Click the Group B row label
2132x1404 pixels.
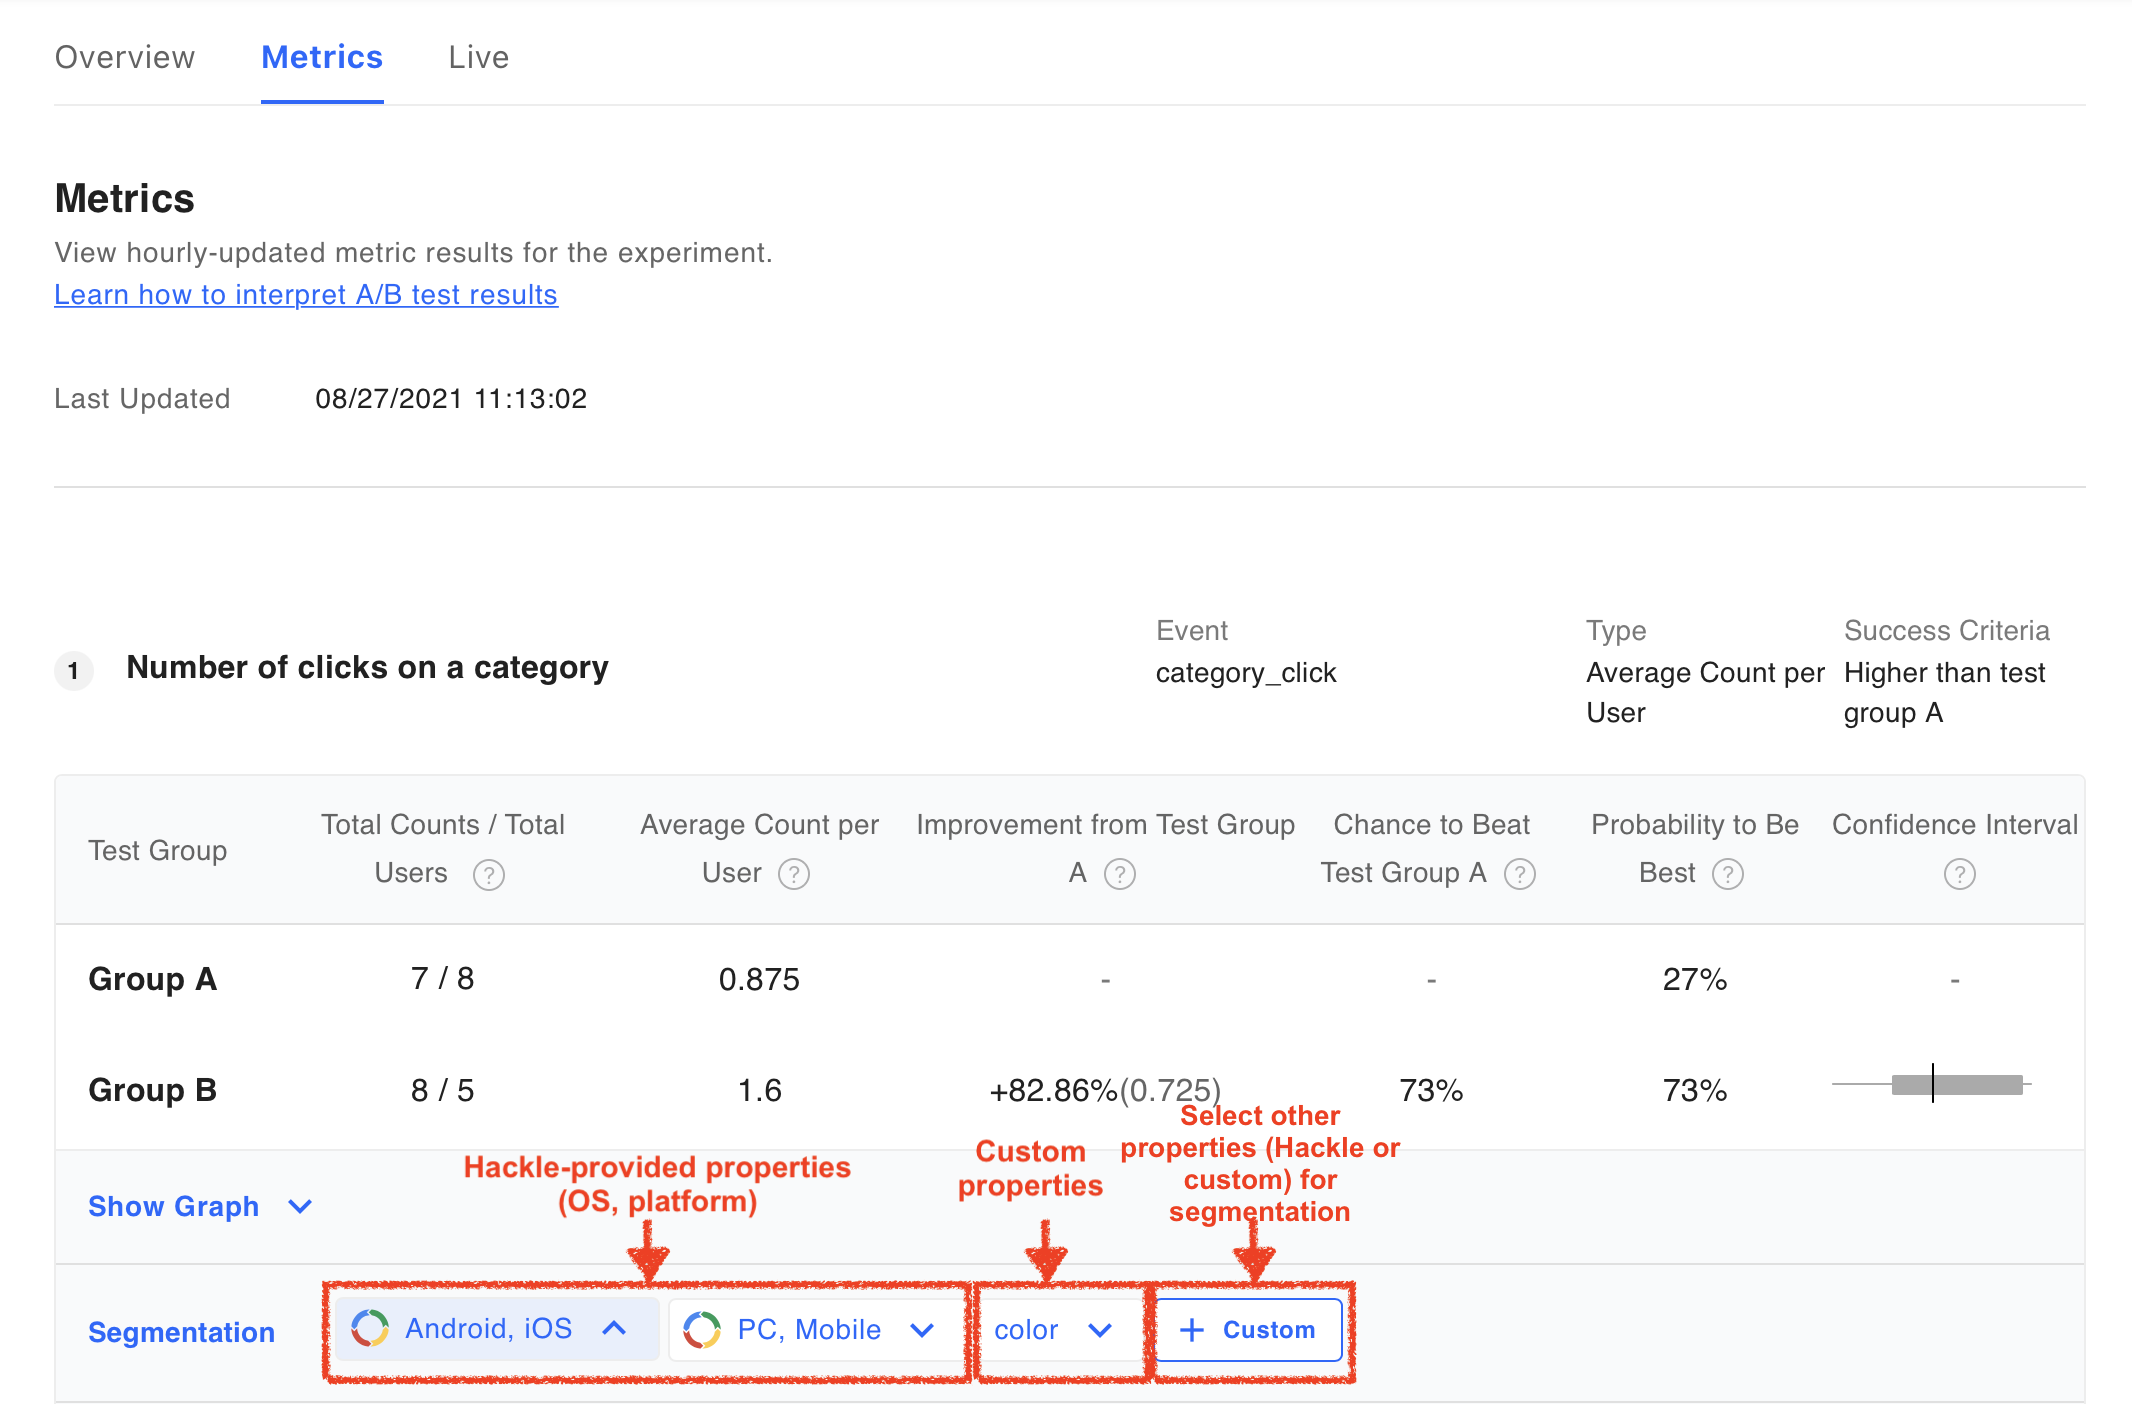coord(152,1090)
